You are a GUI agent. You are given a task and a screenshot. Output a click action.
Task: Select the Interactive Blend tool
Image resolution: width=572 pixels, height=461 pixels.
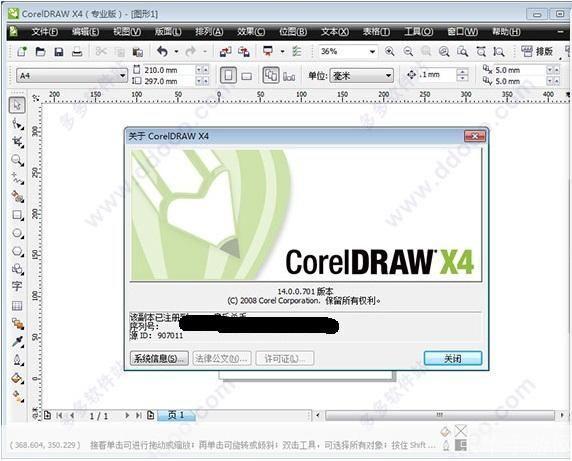17,324
